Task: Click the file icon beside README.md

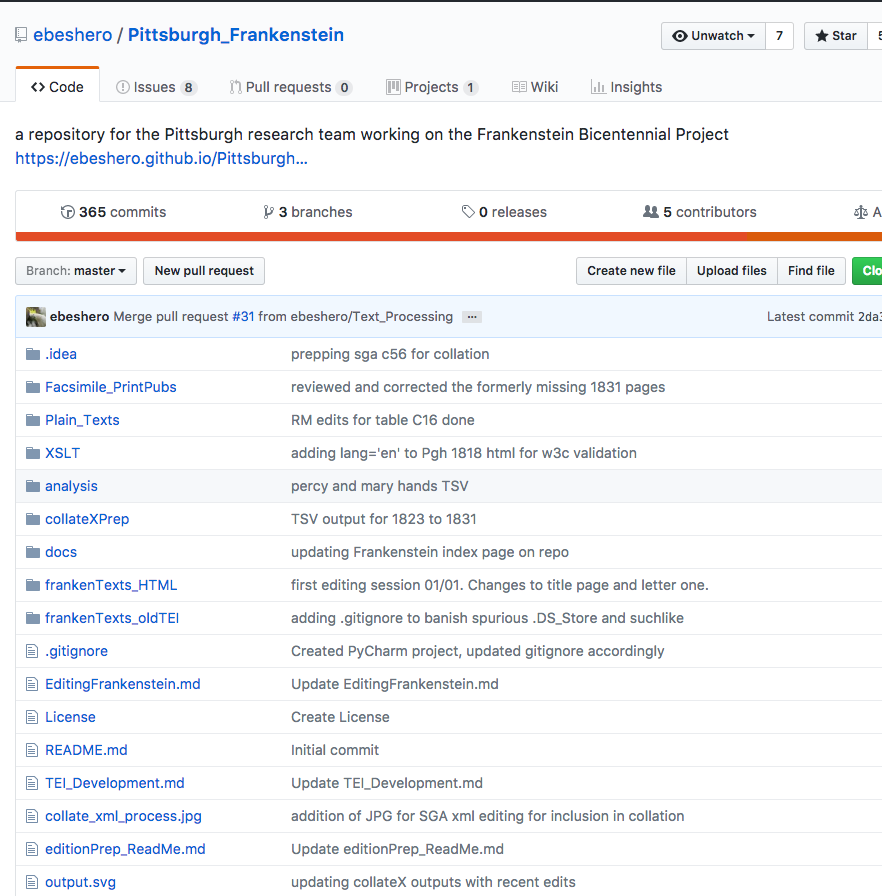Action: [32, 750]
